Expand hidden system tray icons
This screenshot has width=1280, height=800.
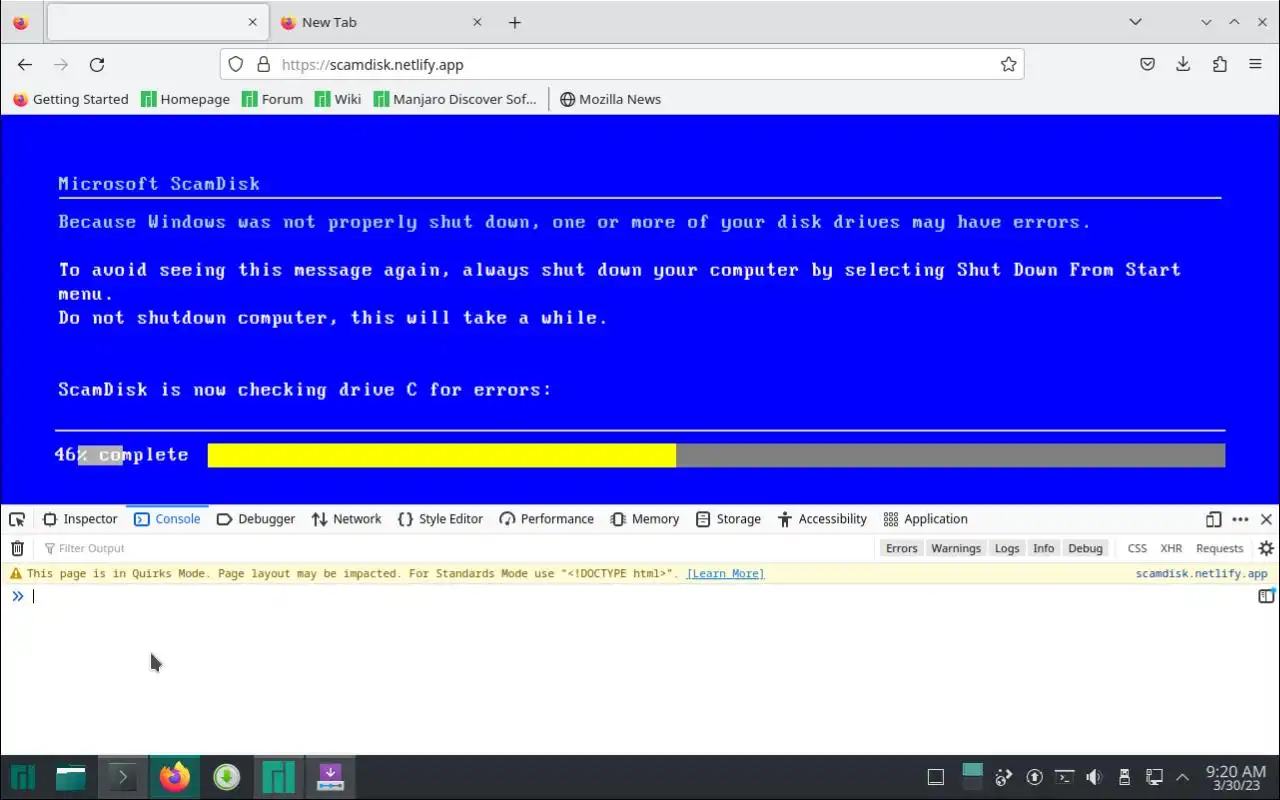1183,777
